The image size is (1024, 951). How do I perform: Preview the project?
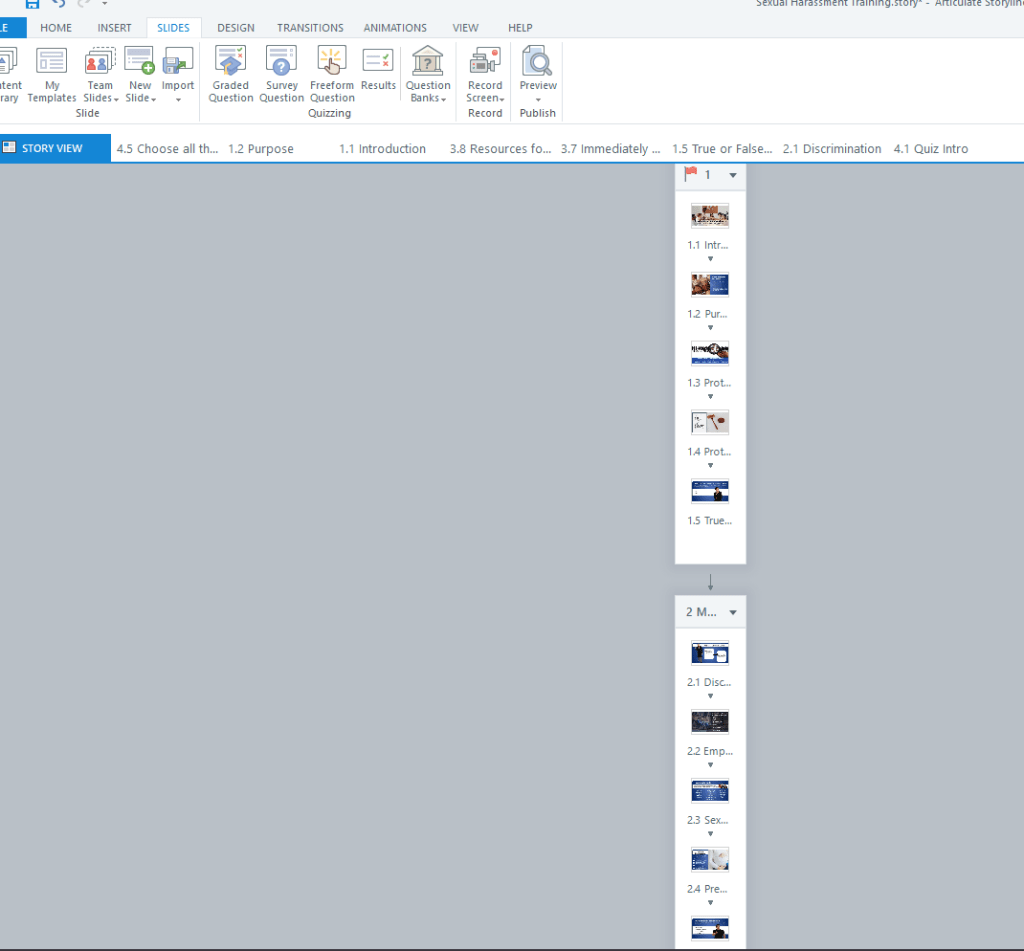[538, 63]
